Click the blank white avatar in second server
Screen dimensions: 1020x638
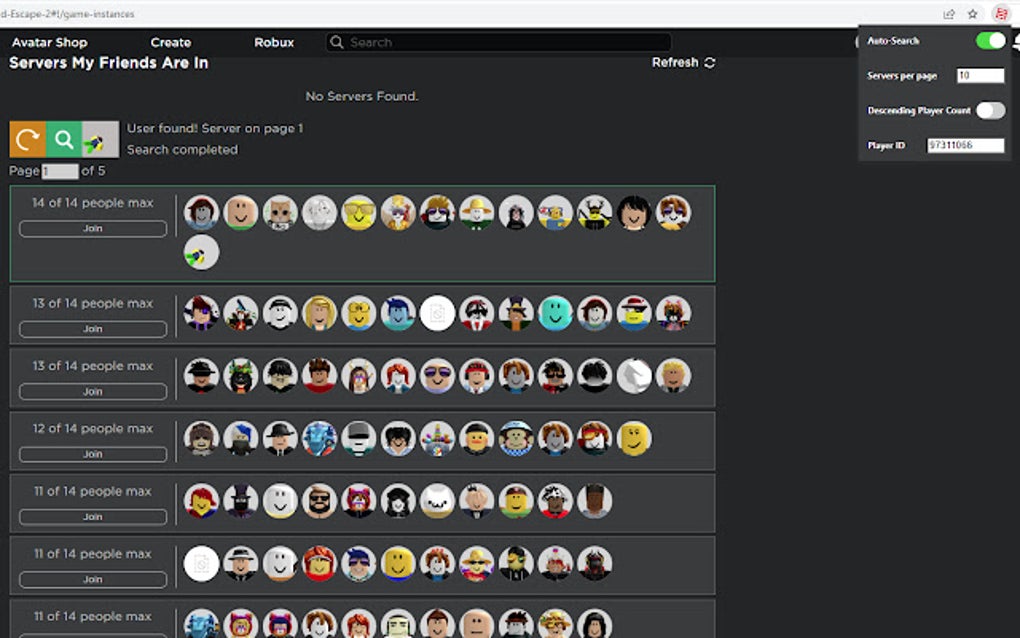[437, 313]
